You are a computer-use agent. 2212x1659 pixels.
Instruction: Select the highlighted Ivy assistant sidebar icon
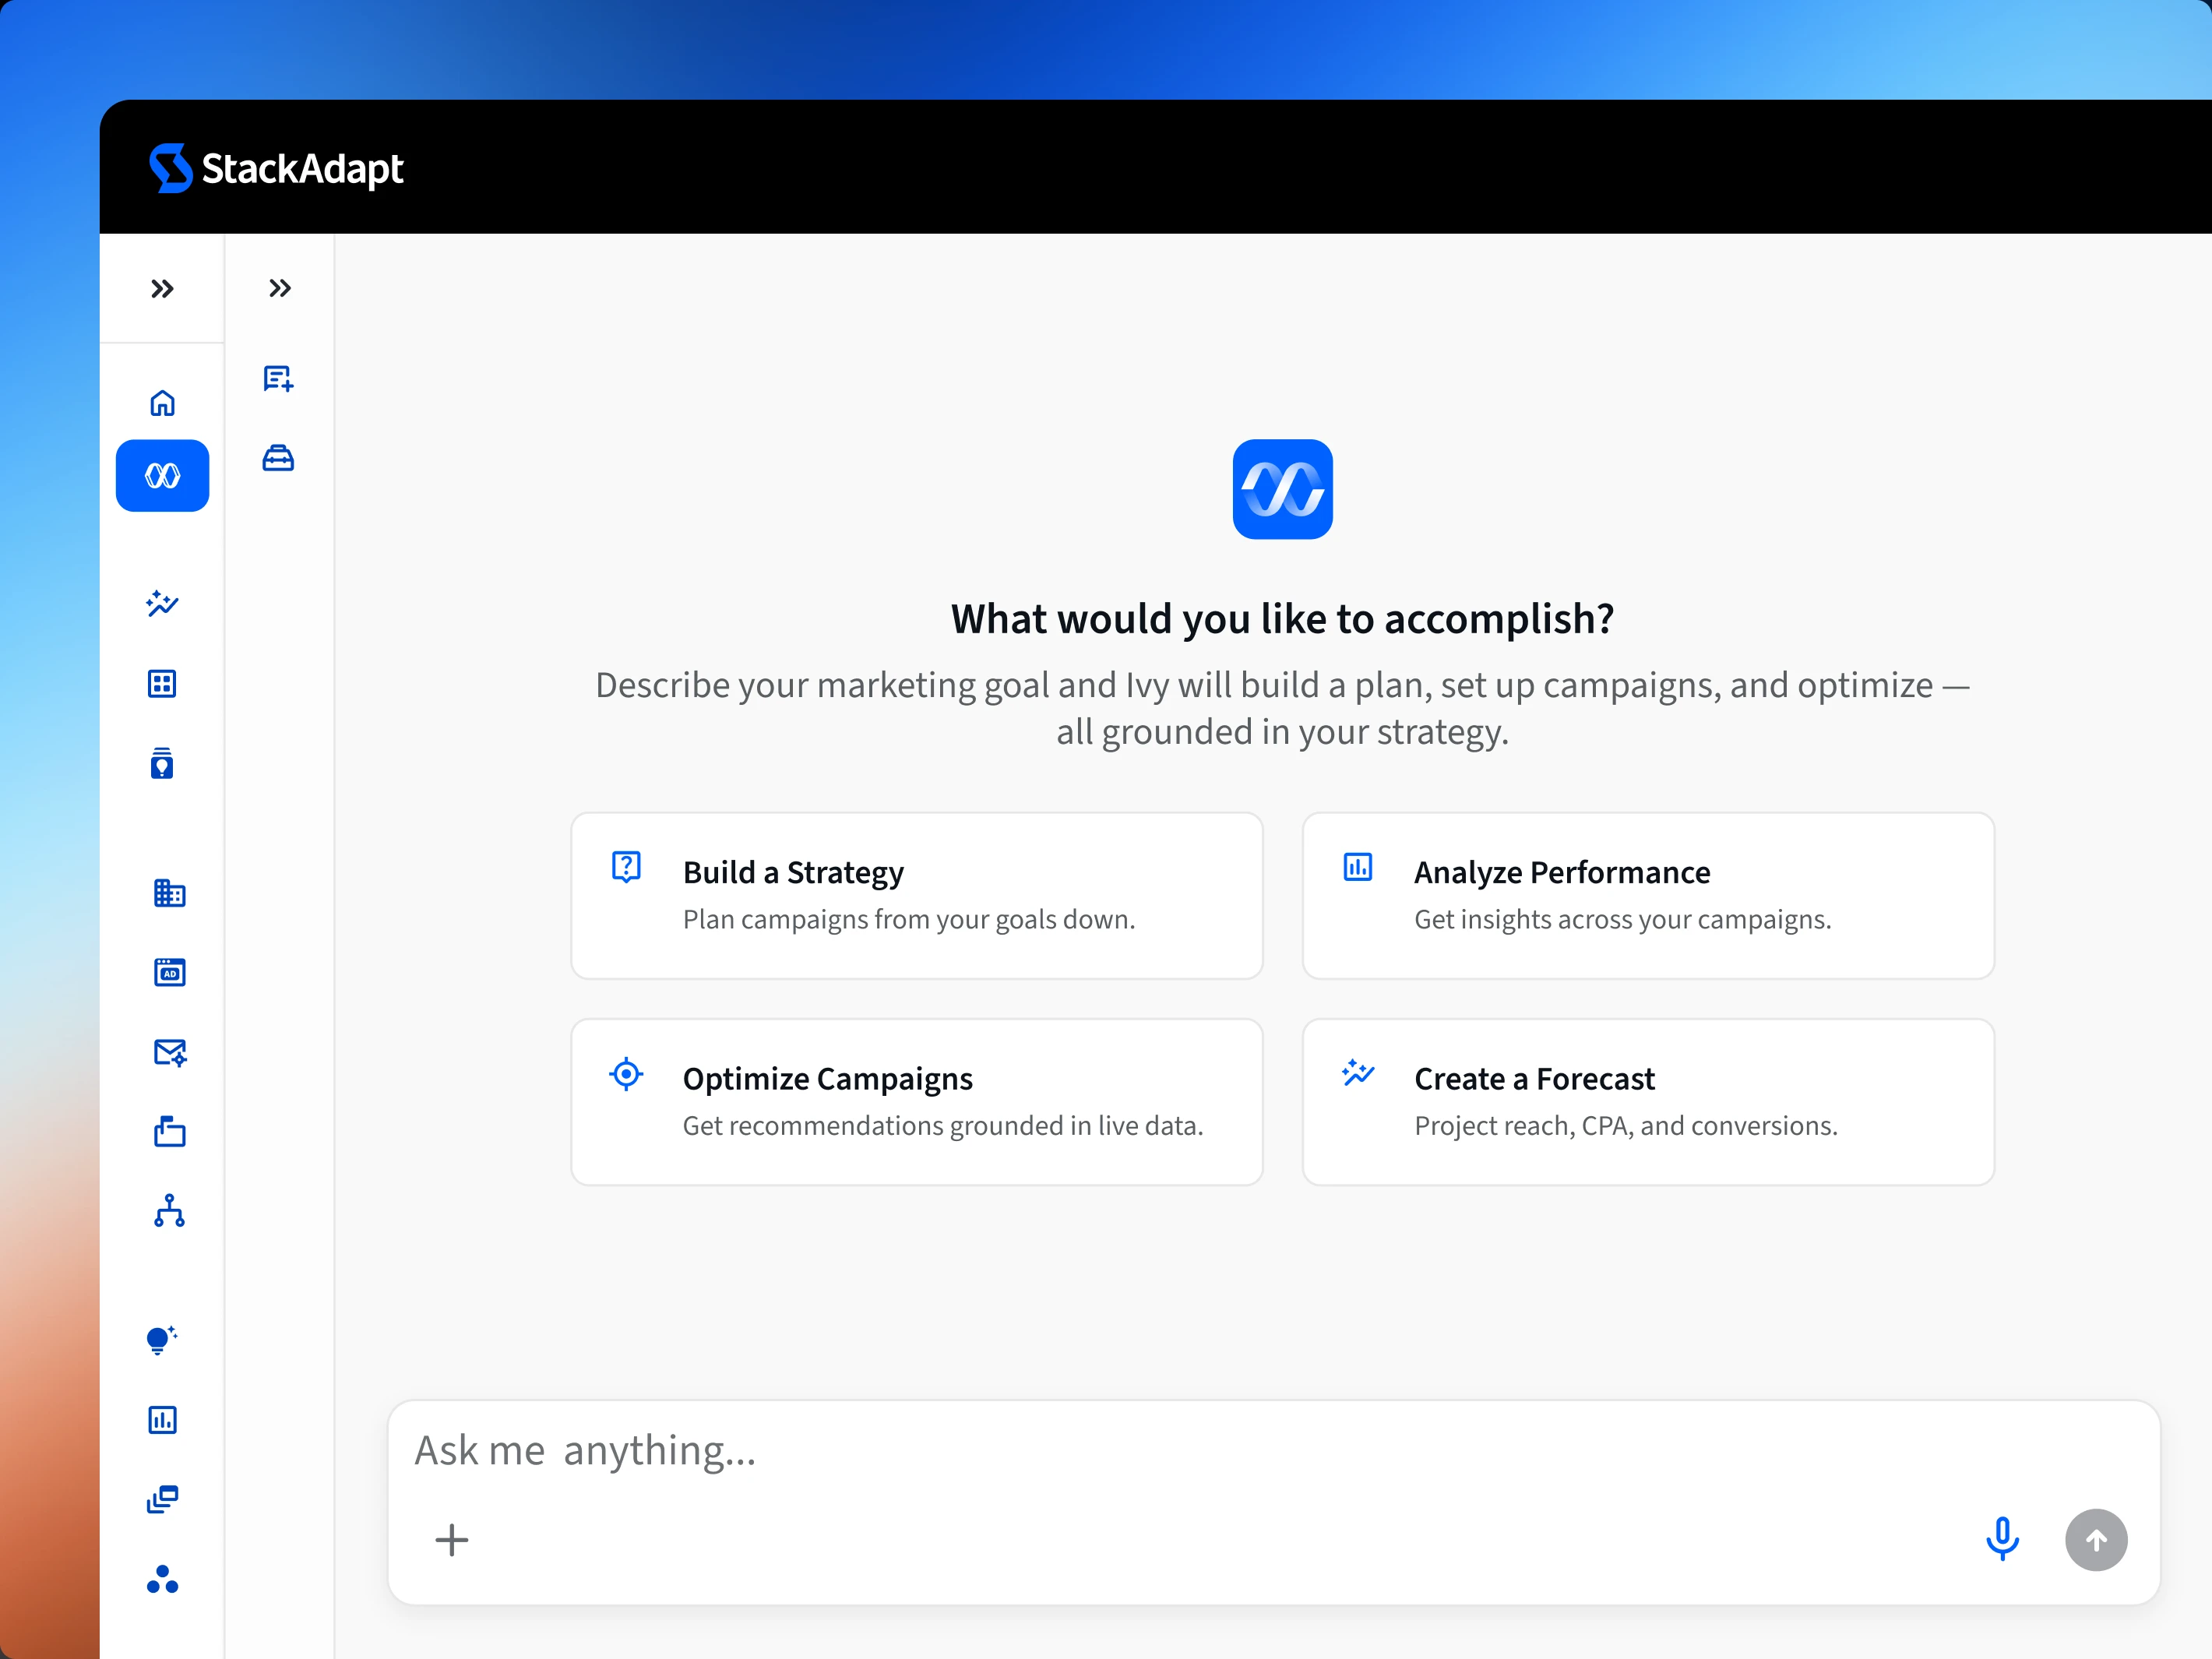pyautogui.click(x=163, y=476)
